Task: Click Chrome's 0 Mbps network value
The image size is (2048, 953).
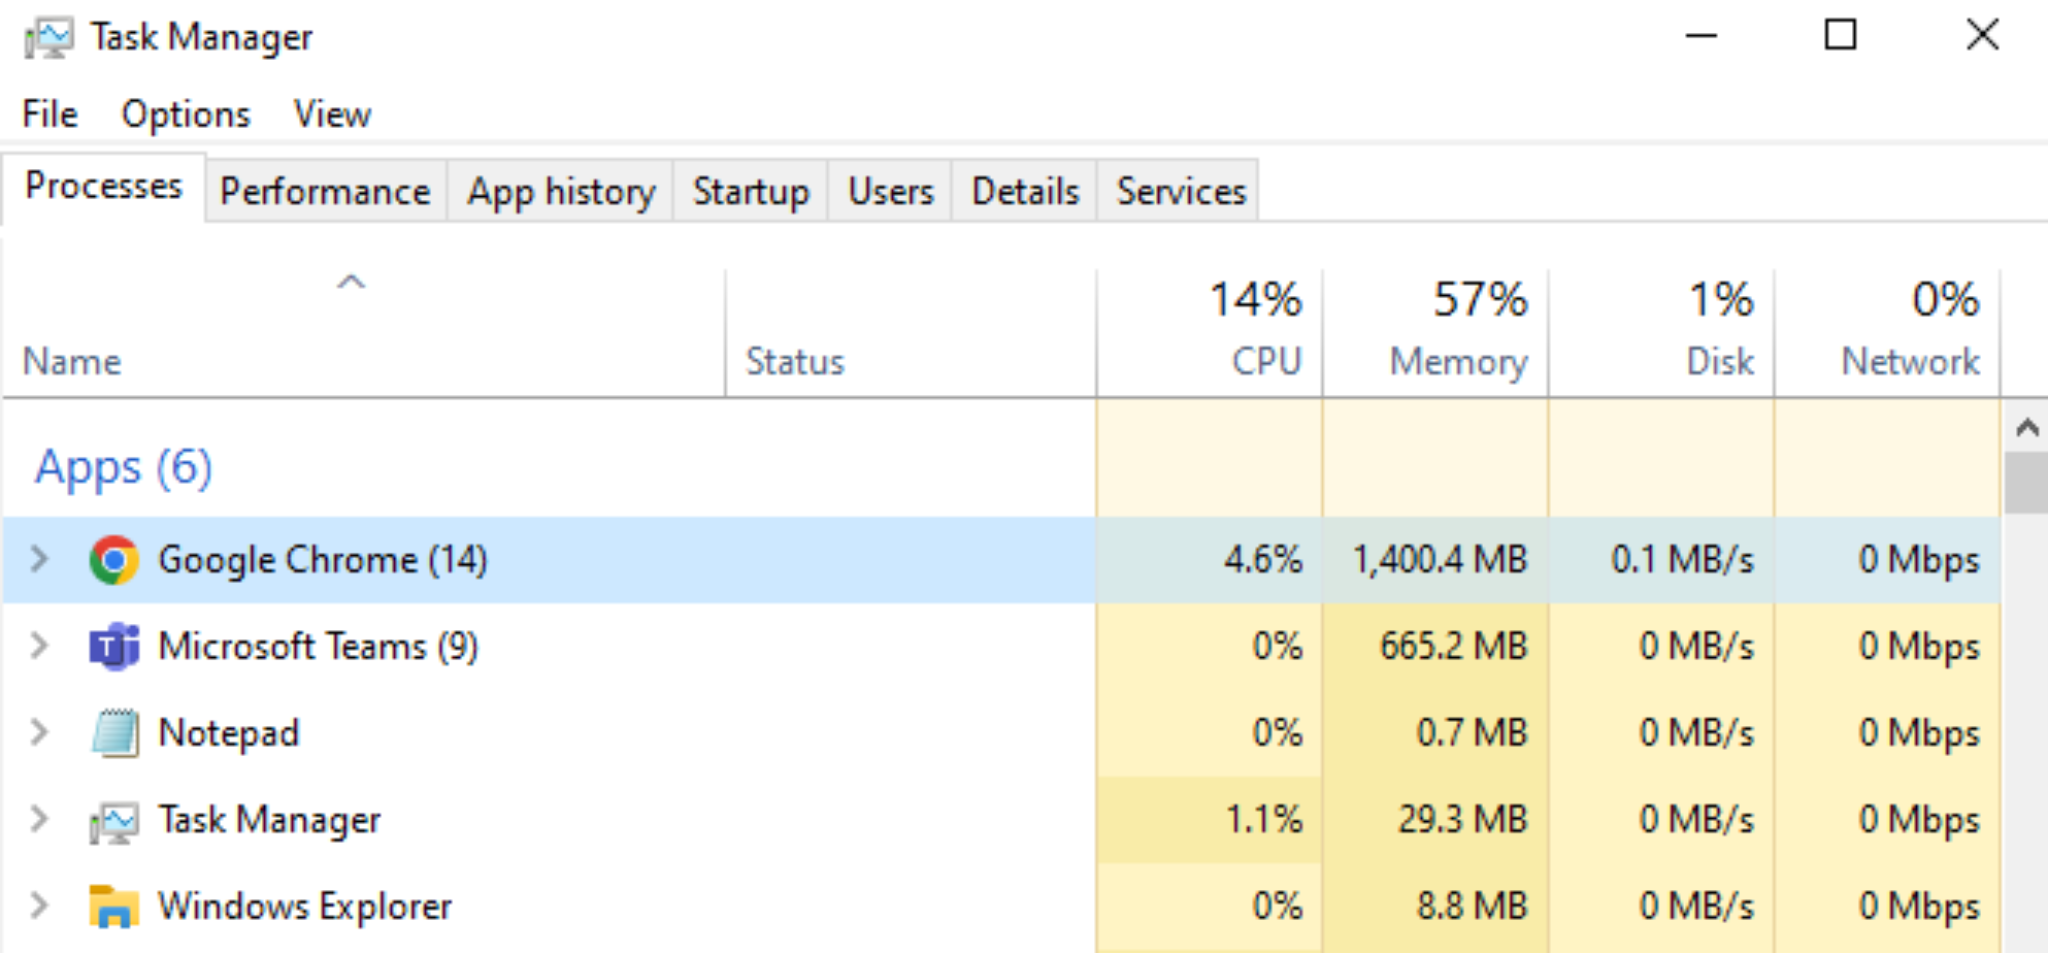Action: click(1919, 559)
